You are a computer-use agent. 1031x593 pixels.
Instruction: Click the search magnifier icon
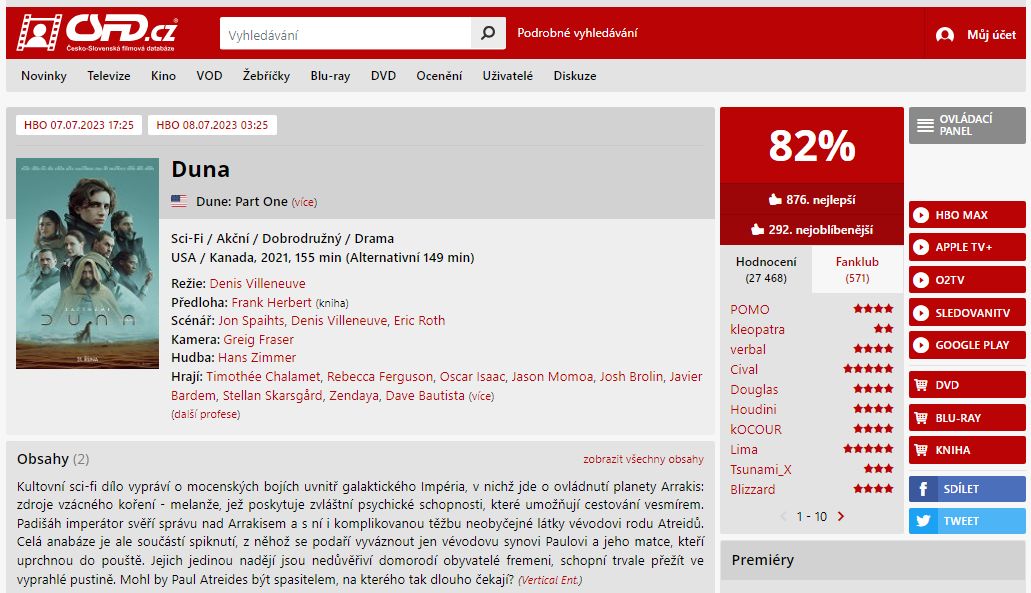click(x=488, y=33)
